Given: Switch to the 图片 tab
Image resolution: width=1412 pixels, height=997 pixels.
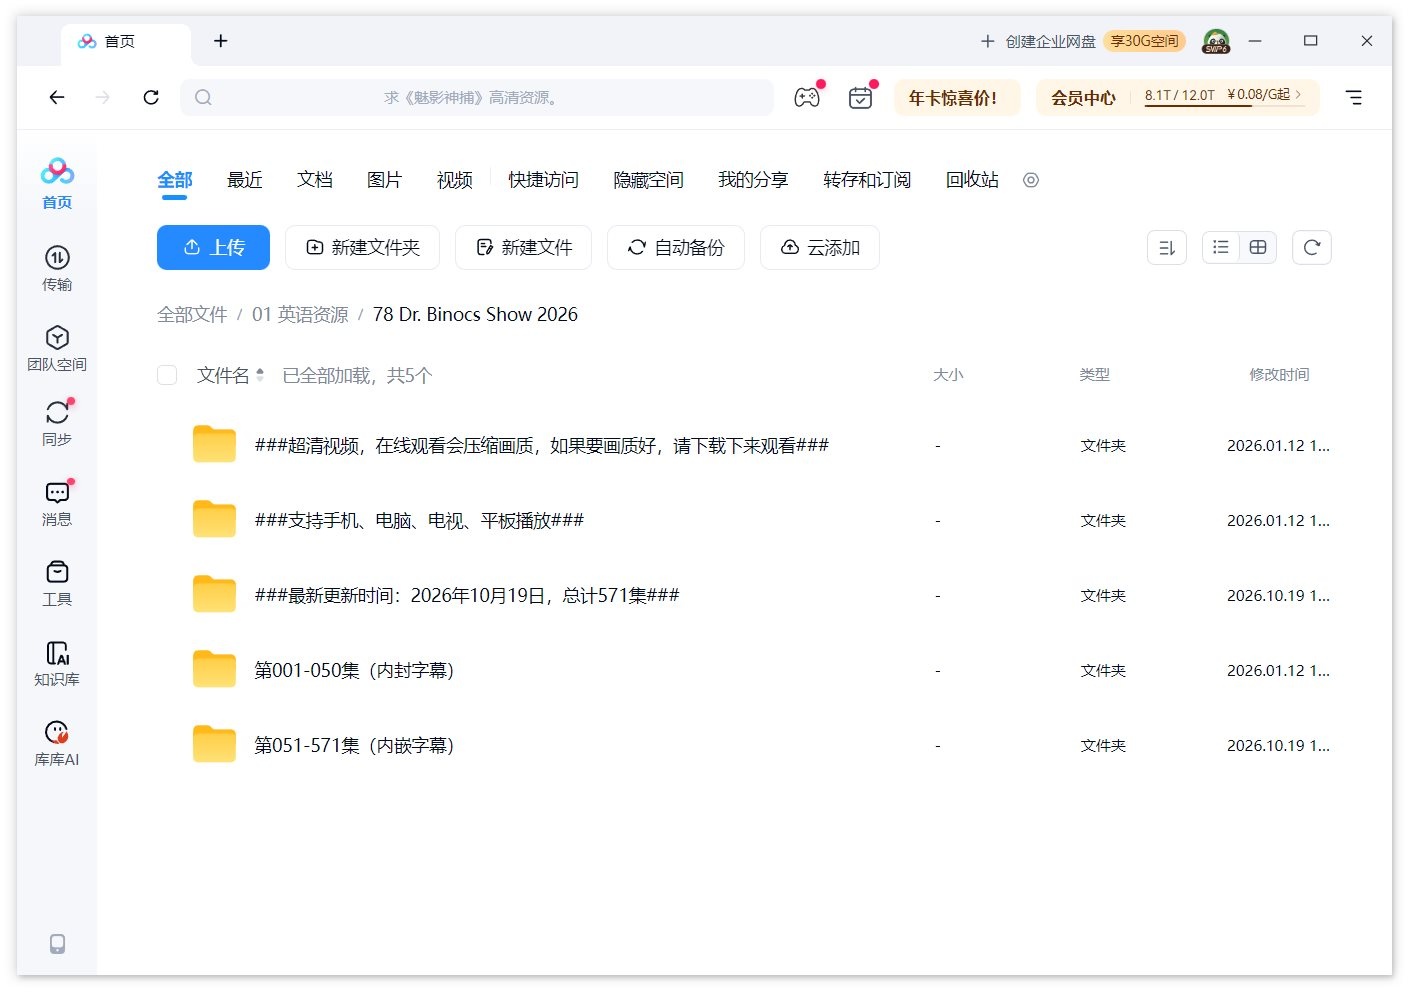Looking at the screenshot, I should pyautogui.click(x=385, y=180).
